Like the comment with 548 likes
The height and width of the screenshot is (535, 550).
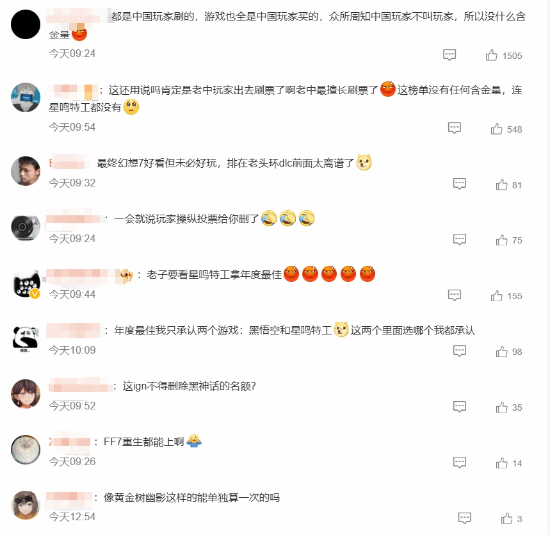point(496,129)
